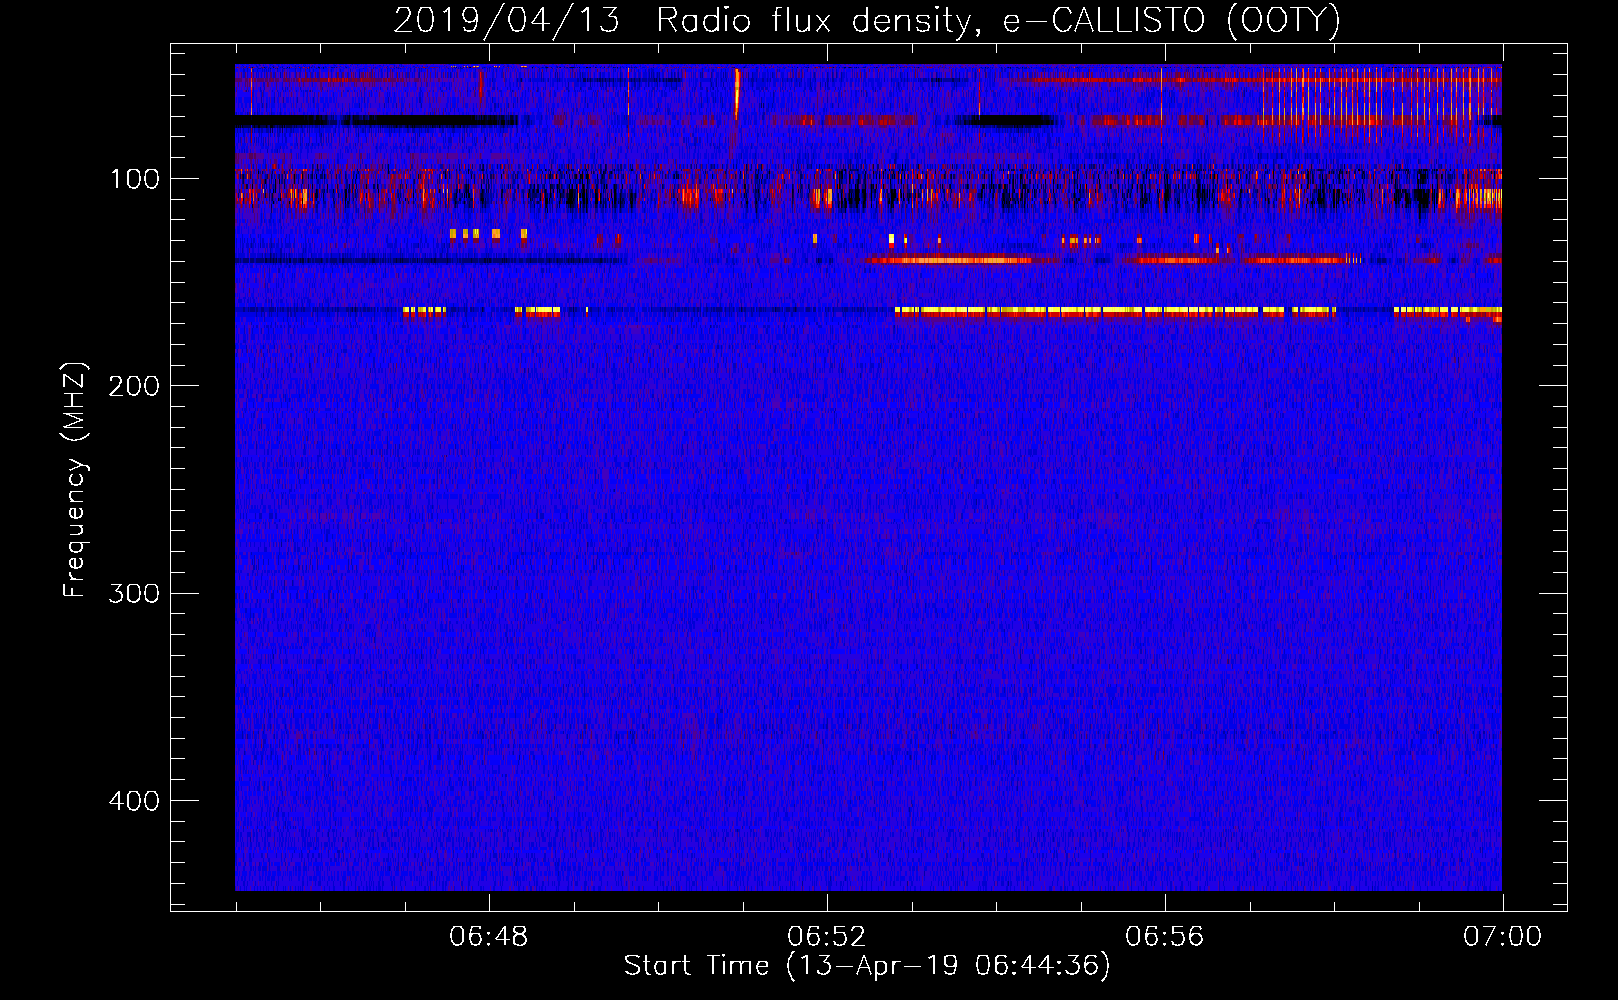This screenshot has height=1000, width=1618.
Task: Click the '400' frequency tick label
Action: [134, 801]
